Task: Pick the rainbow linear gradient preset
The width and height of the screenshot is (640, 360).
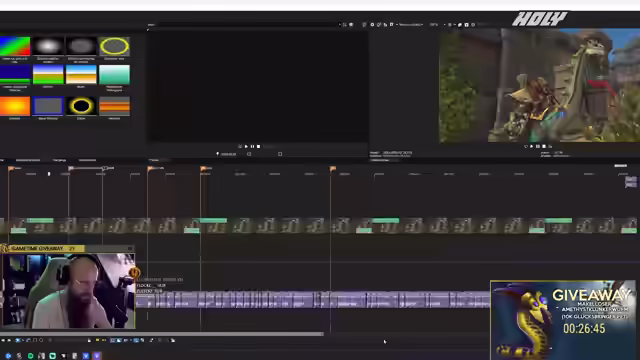Action: click(15, 46)
